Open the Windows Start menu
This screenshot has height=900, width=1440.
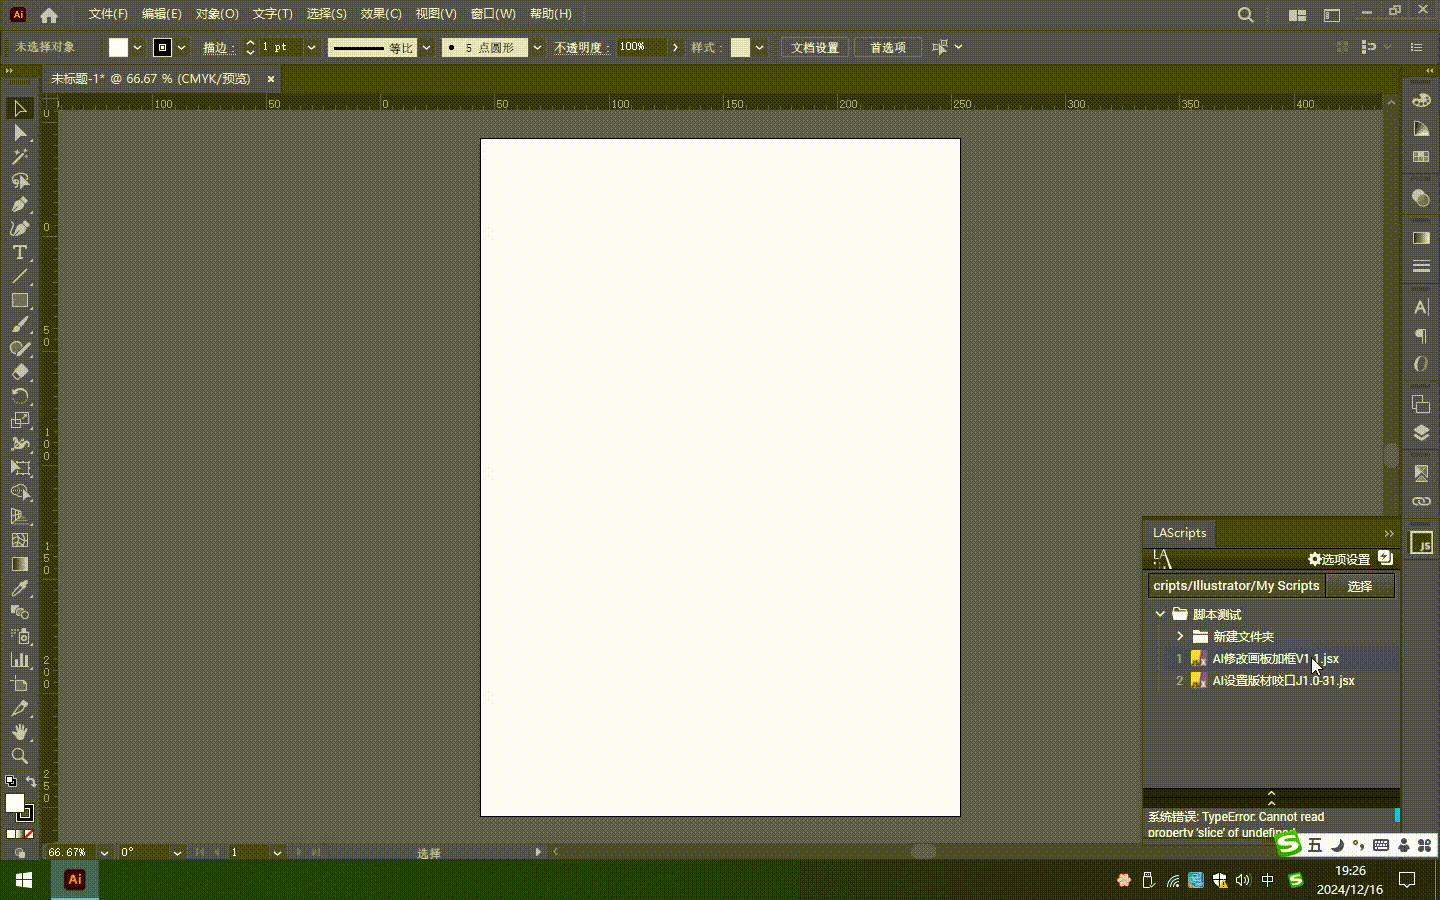click(x=24, y=880)
